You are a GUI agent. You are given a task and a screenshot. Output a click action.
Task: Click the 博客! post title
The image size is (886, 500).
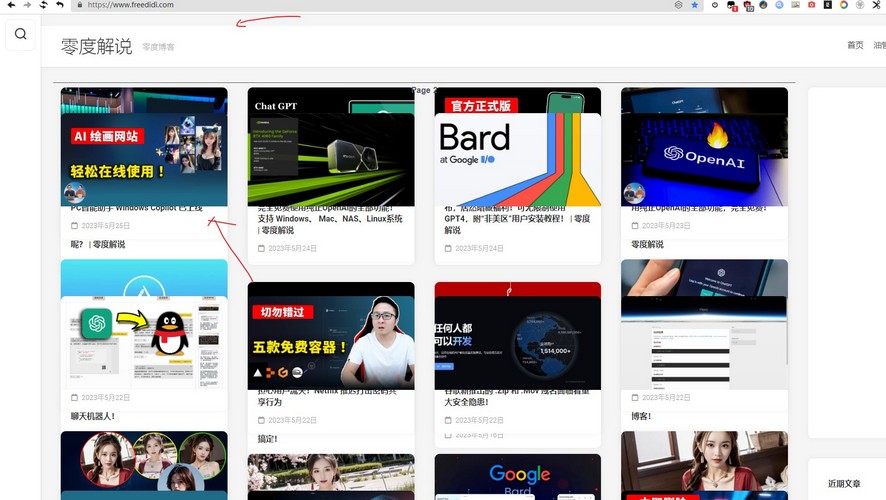coord(641,416)
